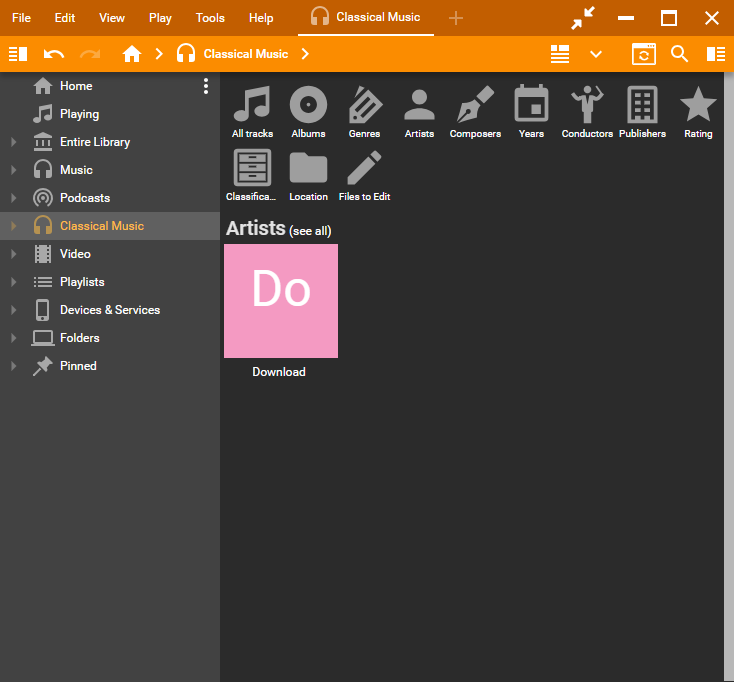Screen dimensions: 734x682
Task: Open the view options dropdown chevron
Action: click(596, 54)
